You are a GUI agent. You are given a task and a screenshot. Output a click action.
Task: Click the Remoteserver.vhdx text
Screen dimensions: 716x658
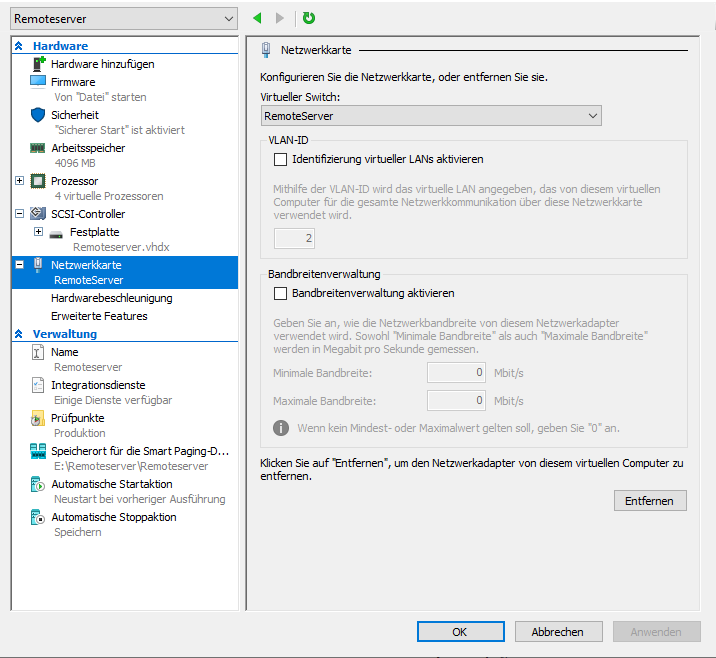click(x=121, y=247)
